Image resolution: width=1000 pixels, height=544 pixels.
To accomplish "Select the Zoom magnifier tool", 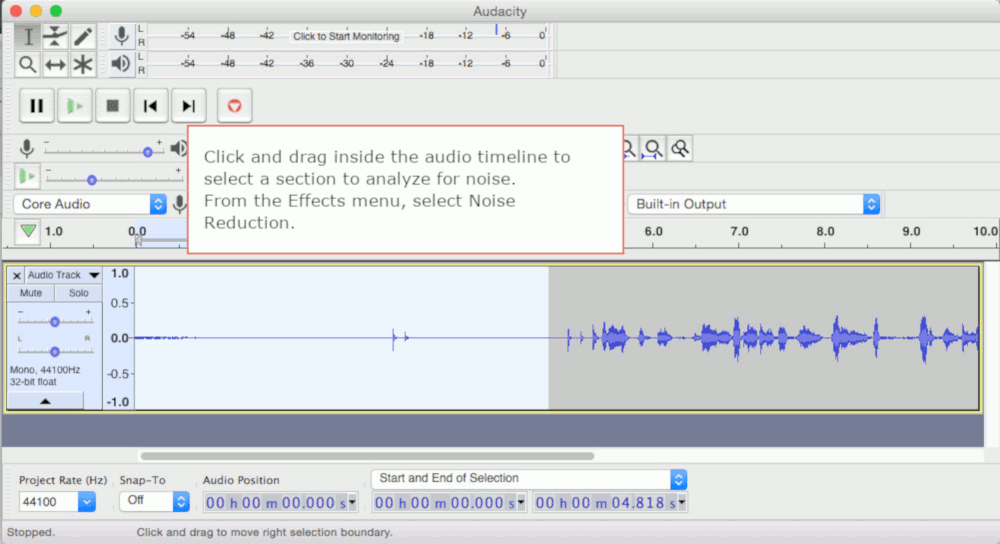I will (x=28, y=64).
